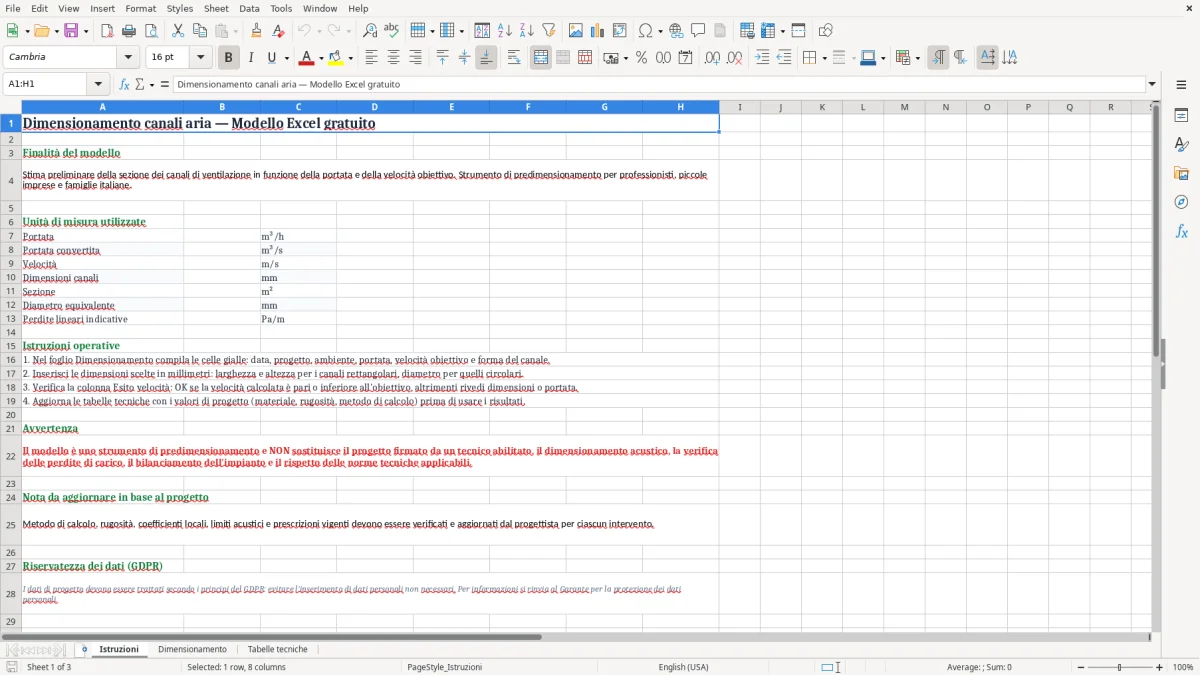Open background color dropdown arrow

pos(350,58)
